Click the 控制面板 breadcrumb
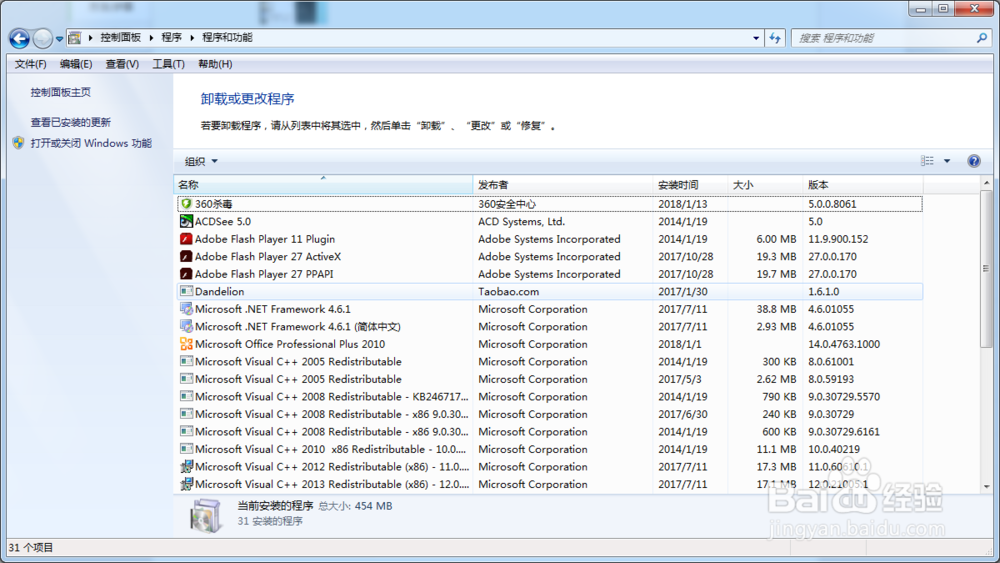 tap(121, 38)
